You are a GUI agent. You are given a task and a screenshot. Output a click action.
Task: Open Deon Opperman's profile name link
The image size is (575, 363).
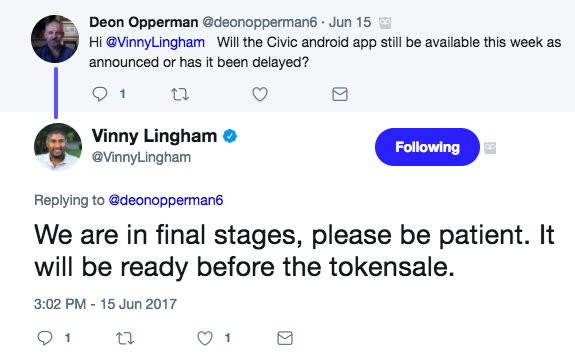pos(144,22)
